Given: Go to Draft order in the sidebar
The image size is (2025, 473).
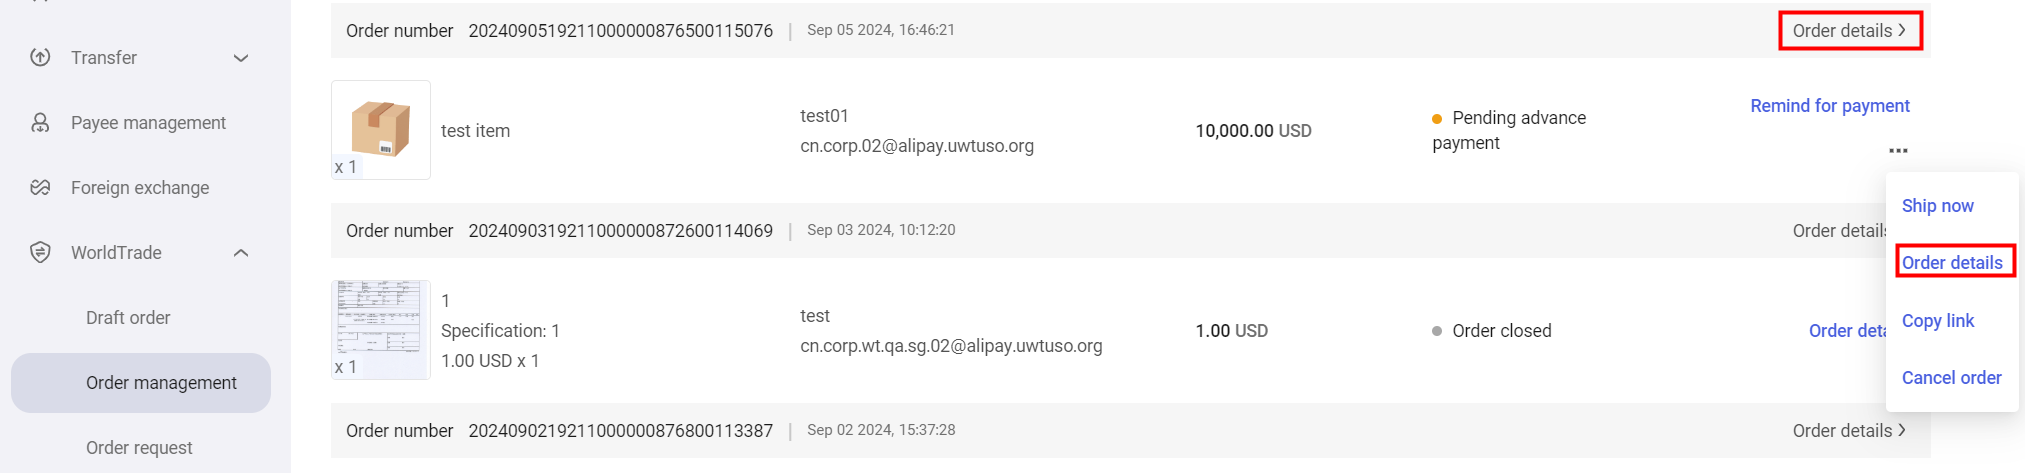Looking at the screenshot, I should click(x=128, y=318).
